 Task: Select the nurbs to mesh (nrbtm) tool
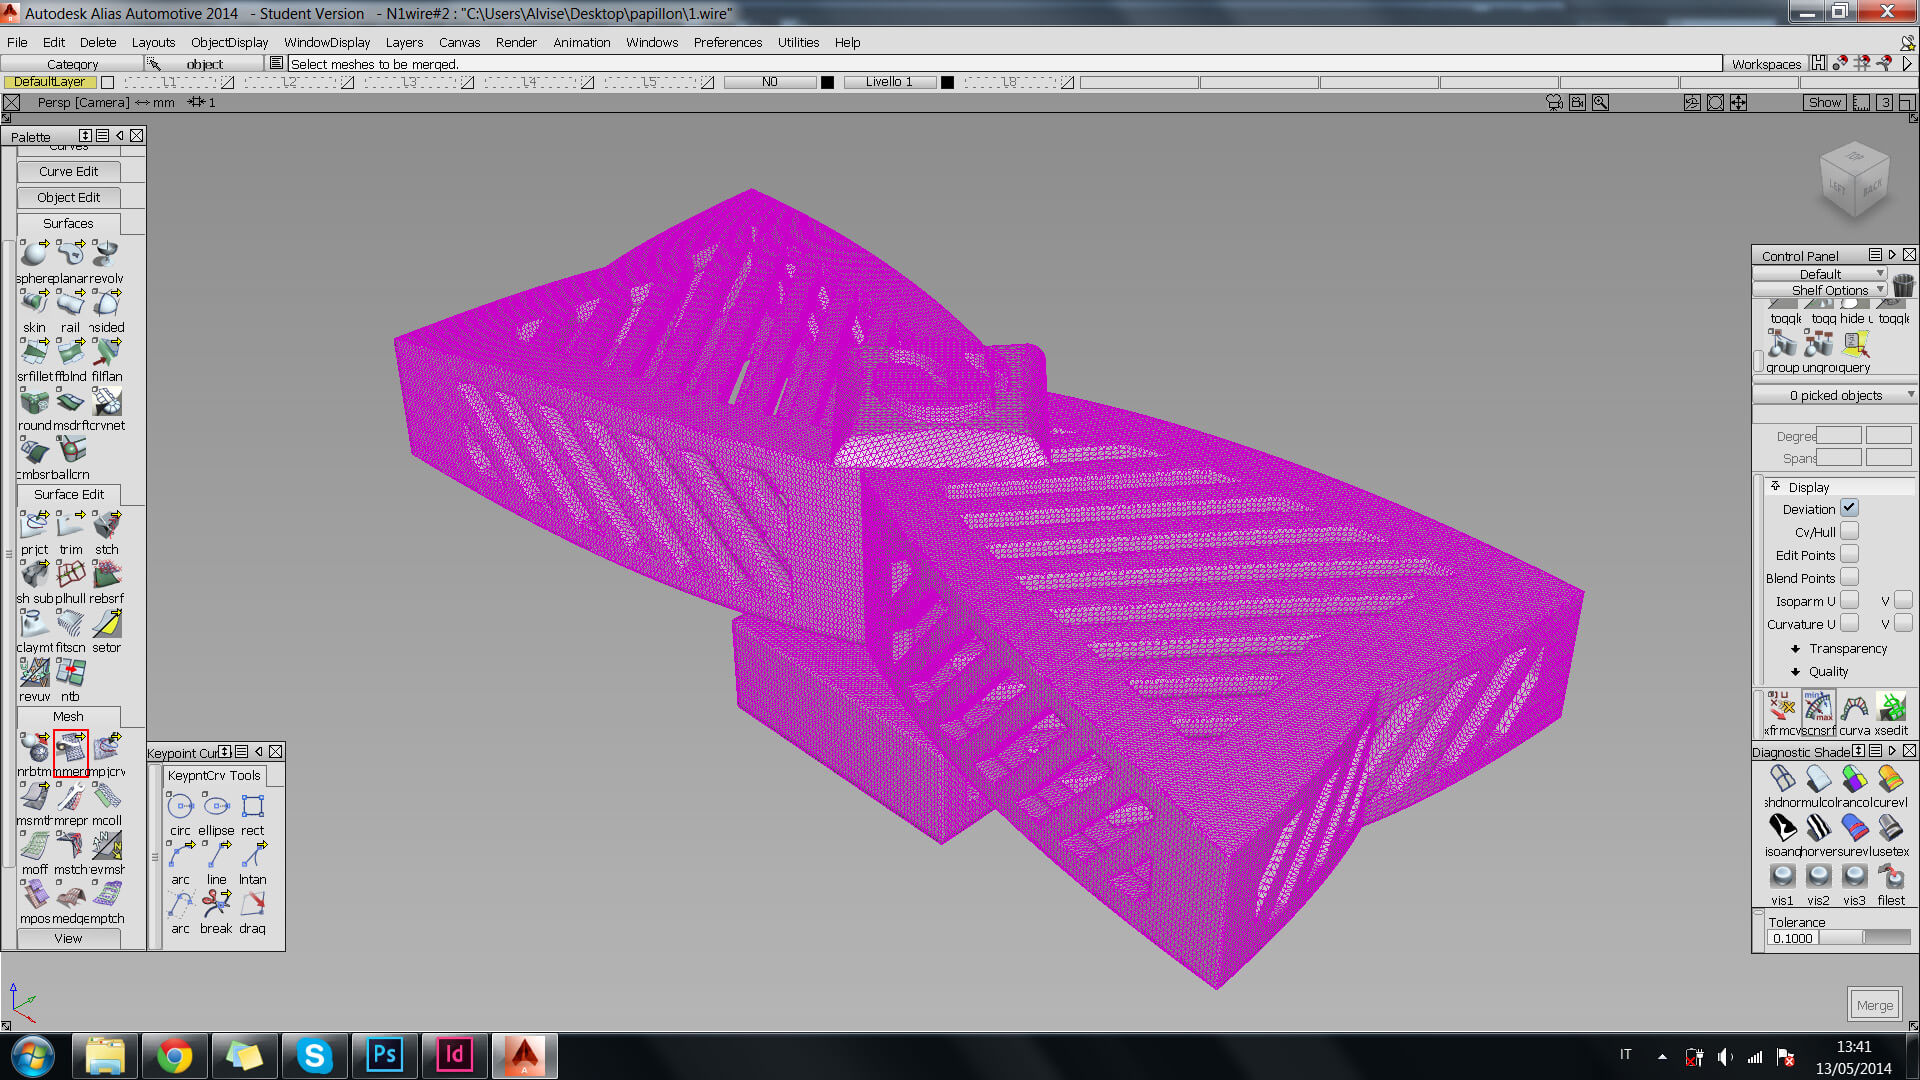point(33,747)
